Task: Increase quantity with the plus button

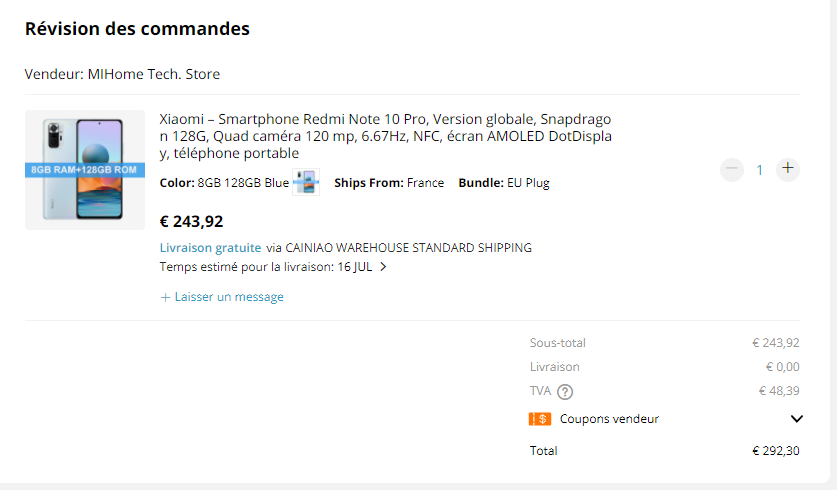Action: coord(788,169)
